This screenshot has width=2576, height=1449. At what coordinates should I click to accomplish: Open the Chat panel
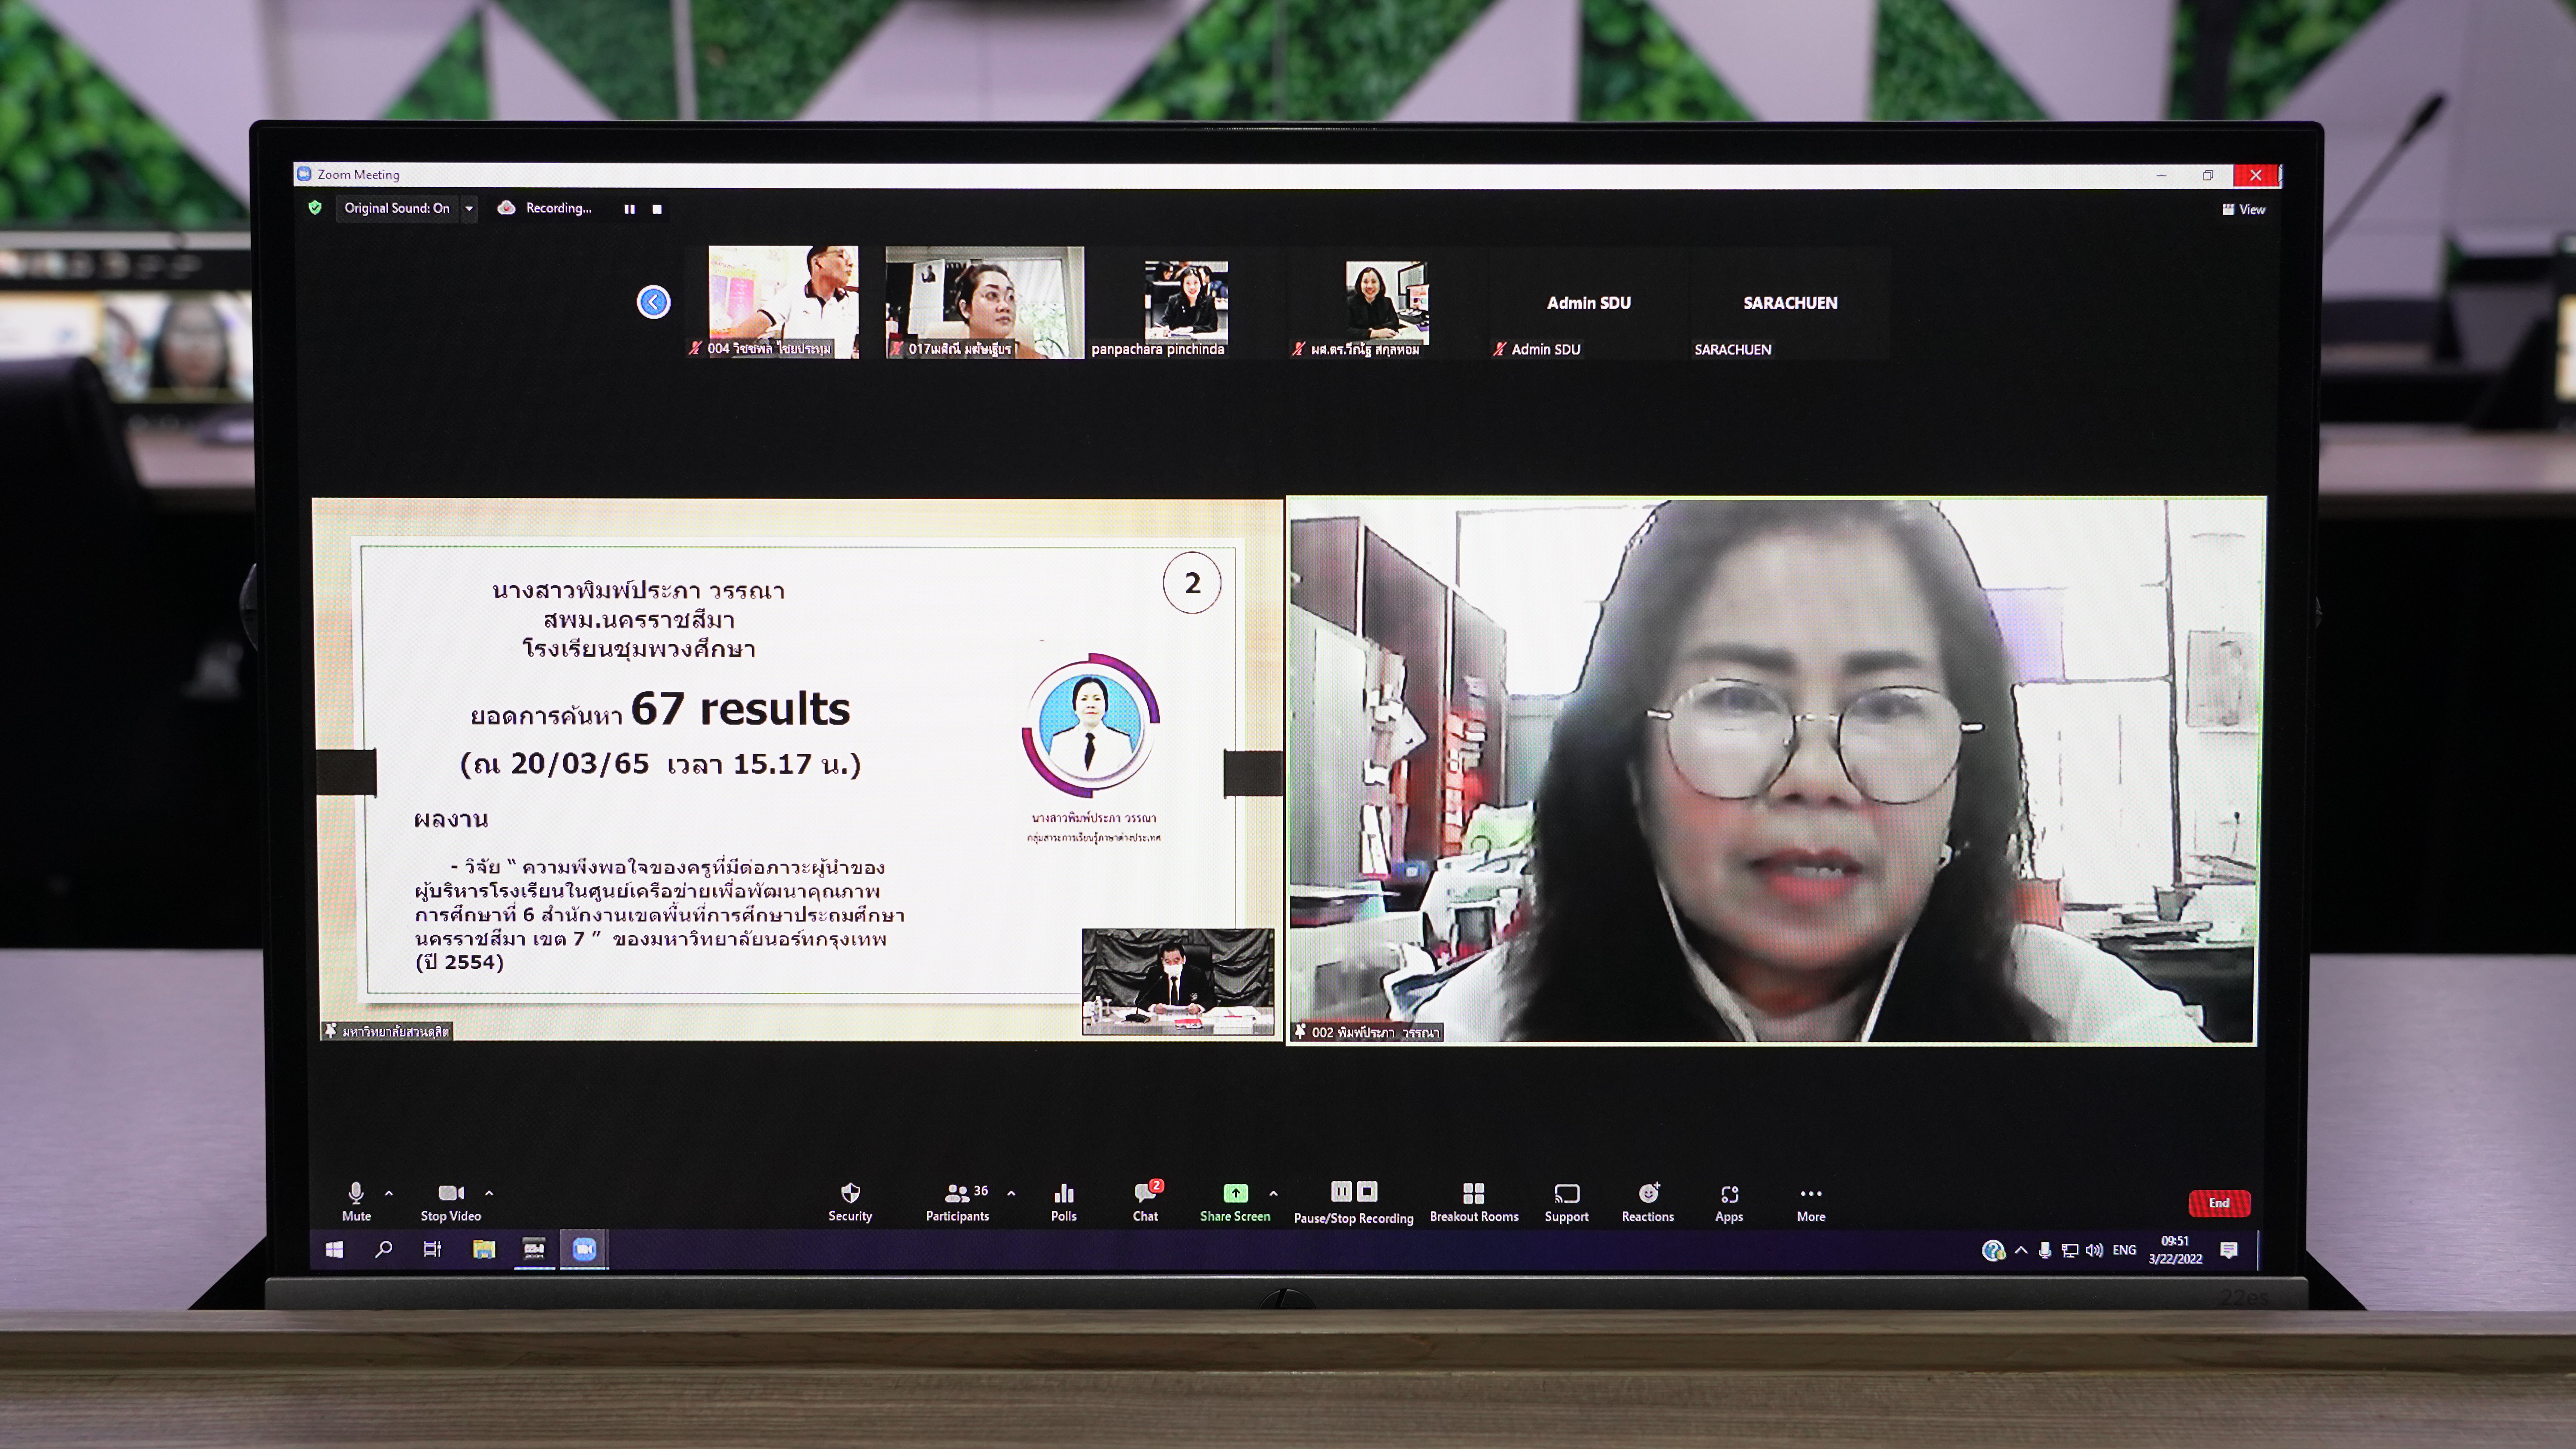pyautogui.click(x=1145, y=1200)
